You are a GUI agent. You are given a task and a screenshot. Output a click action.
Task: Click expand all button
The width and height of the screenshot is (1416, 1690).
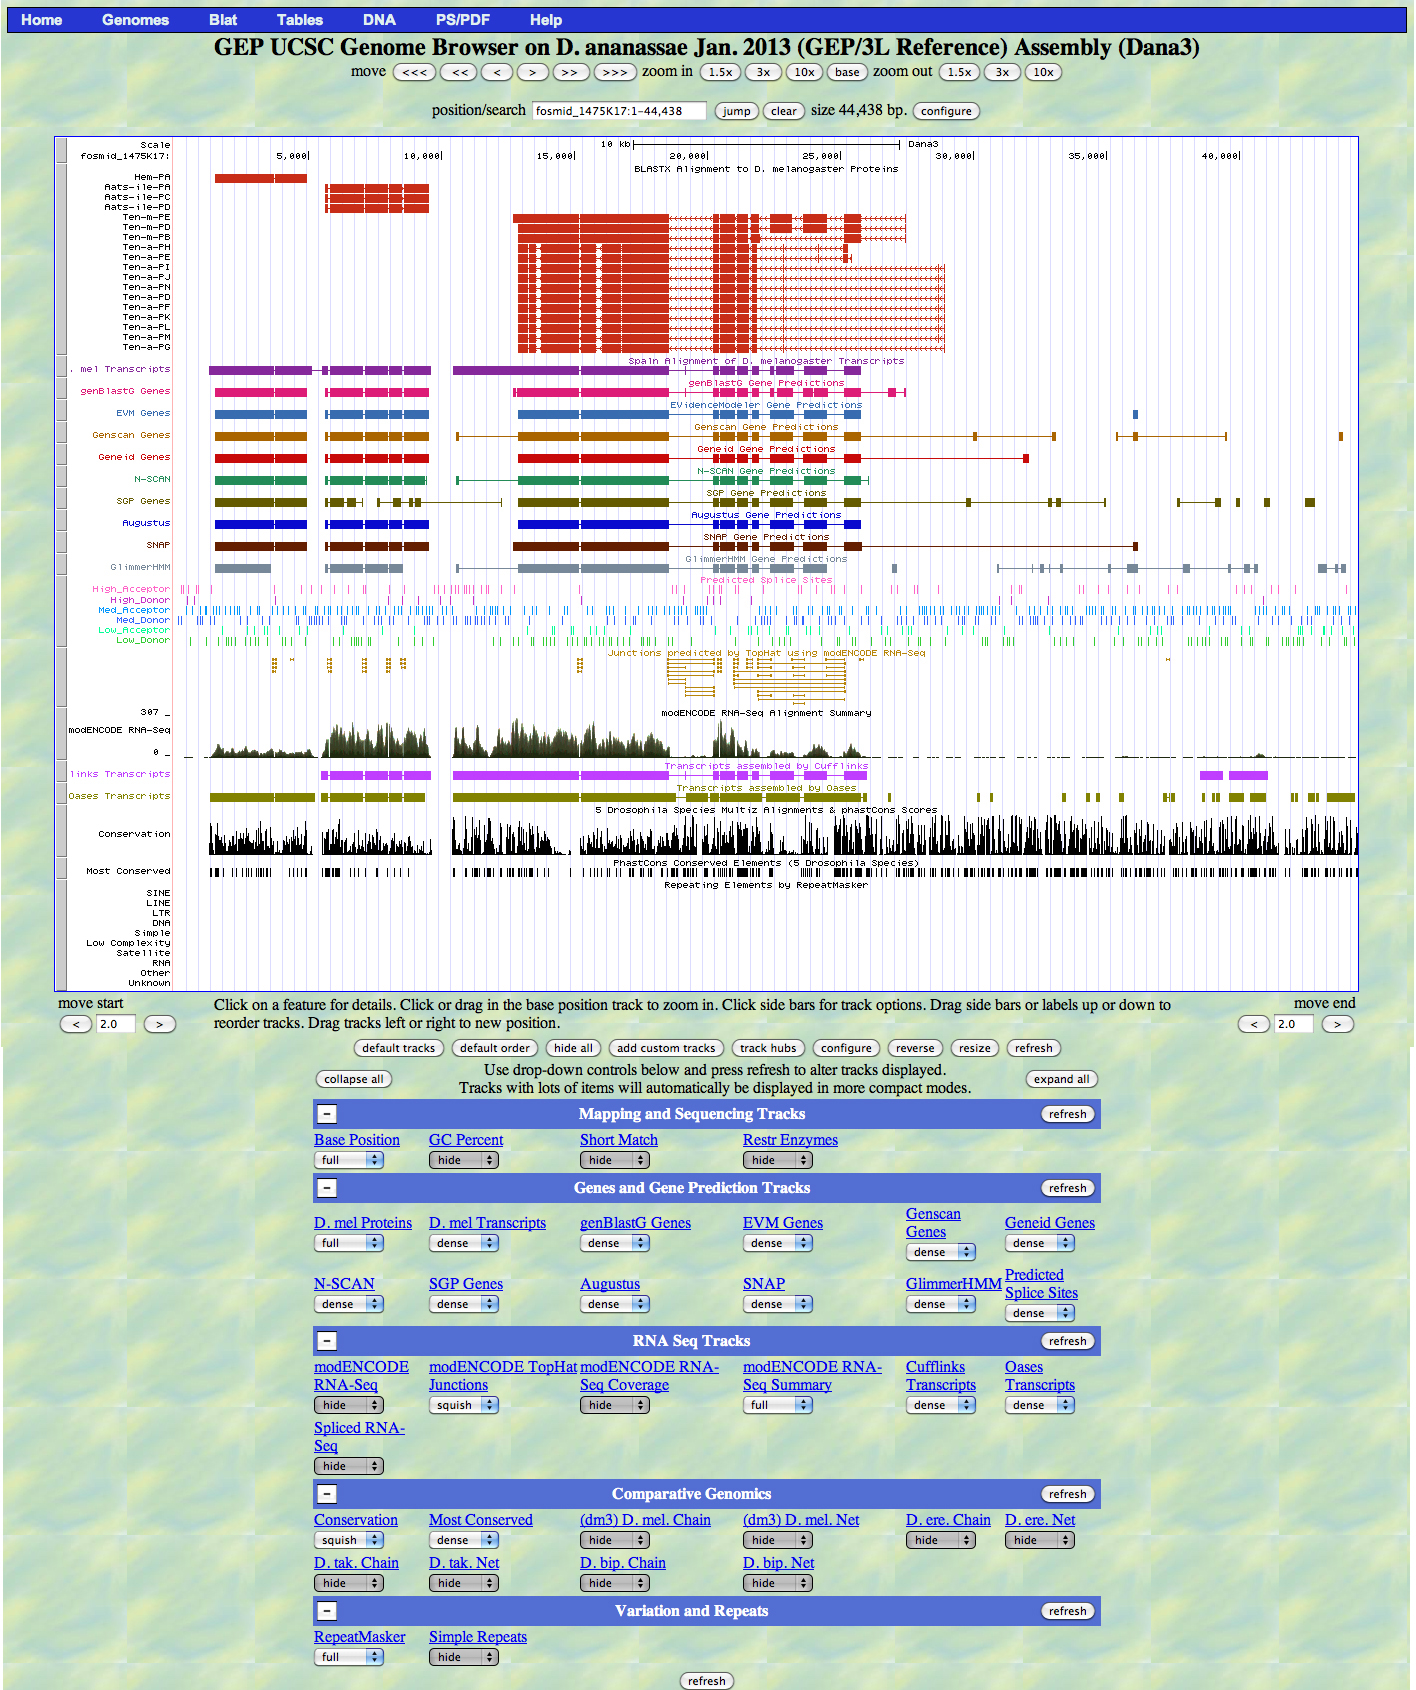[x=1061, y=1079]
